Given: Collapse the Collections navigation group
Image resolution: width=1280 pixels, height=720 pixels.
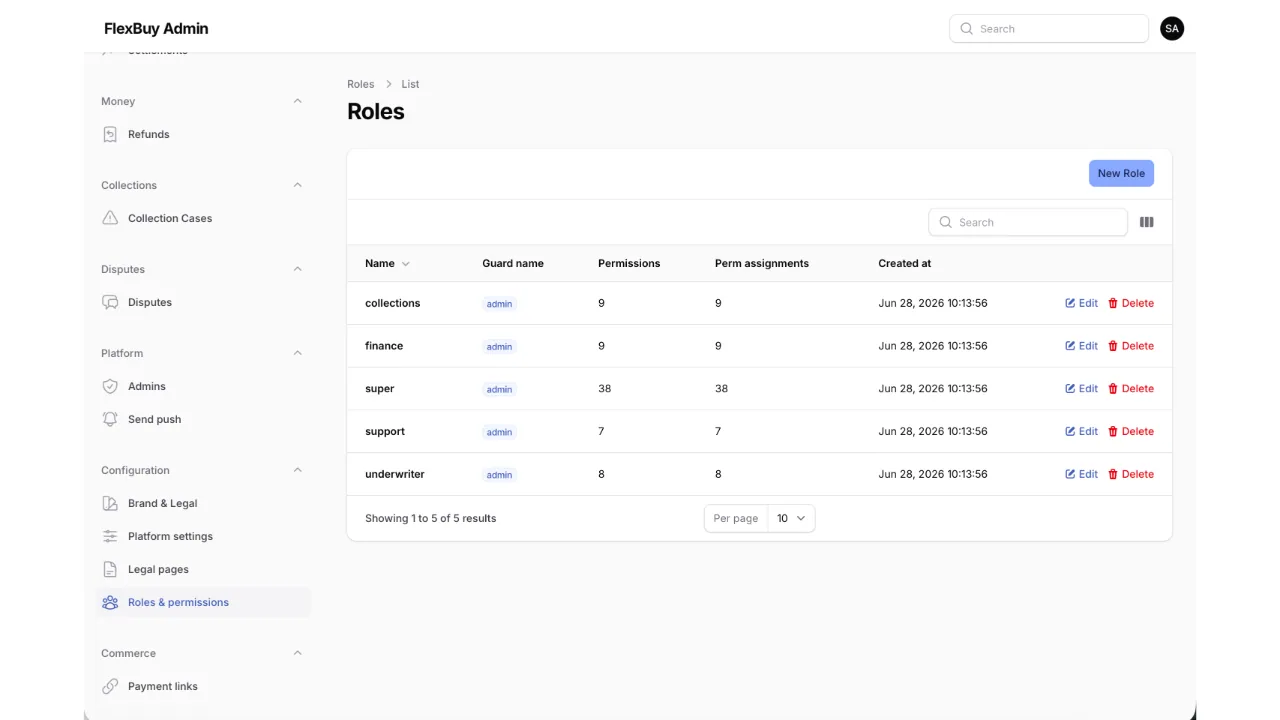Looking at the screenshot, I should [297, 185].
